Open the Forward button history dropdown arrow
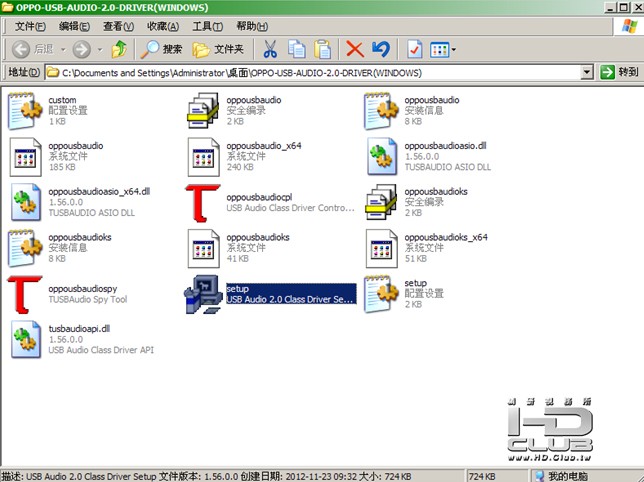644x482 pixels. pos(100,50)
